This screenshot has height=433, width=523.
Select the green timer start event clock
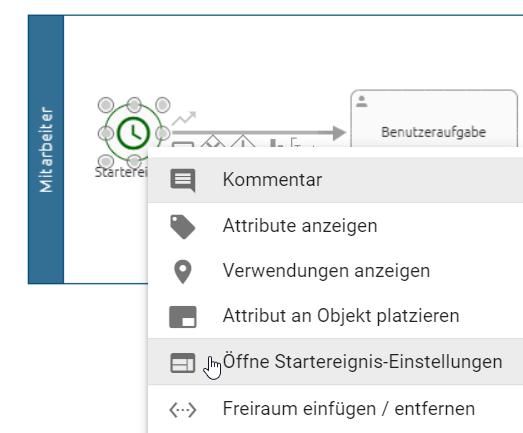[x=134, y=133]
